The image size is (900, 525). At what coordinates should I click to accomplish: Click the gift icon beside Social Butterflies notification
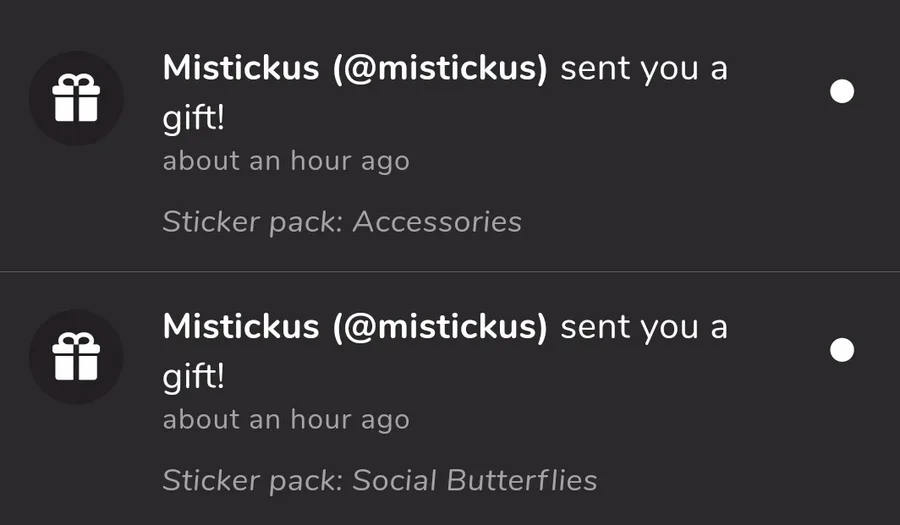(x=76, y=357)
